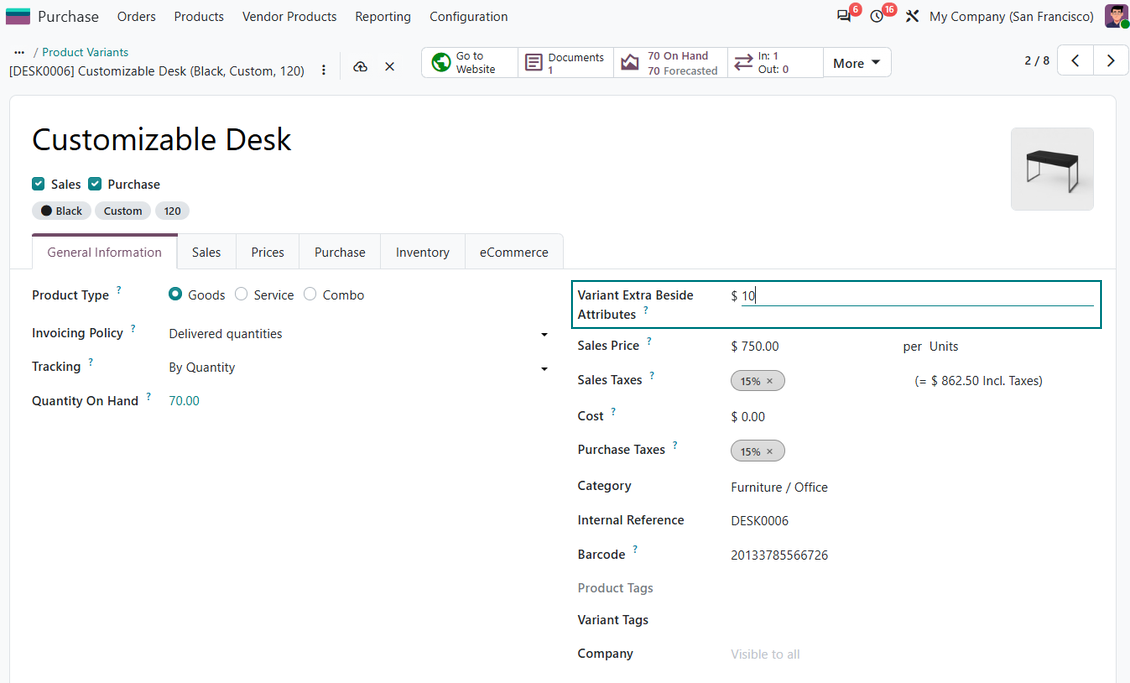The height and width of the screenshot is (683, 1130).
Task: Click the Product Type help question mark
Action: click(x=119, y=290)
